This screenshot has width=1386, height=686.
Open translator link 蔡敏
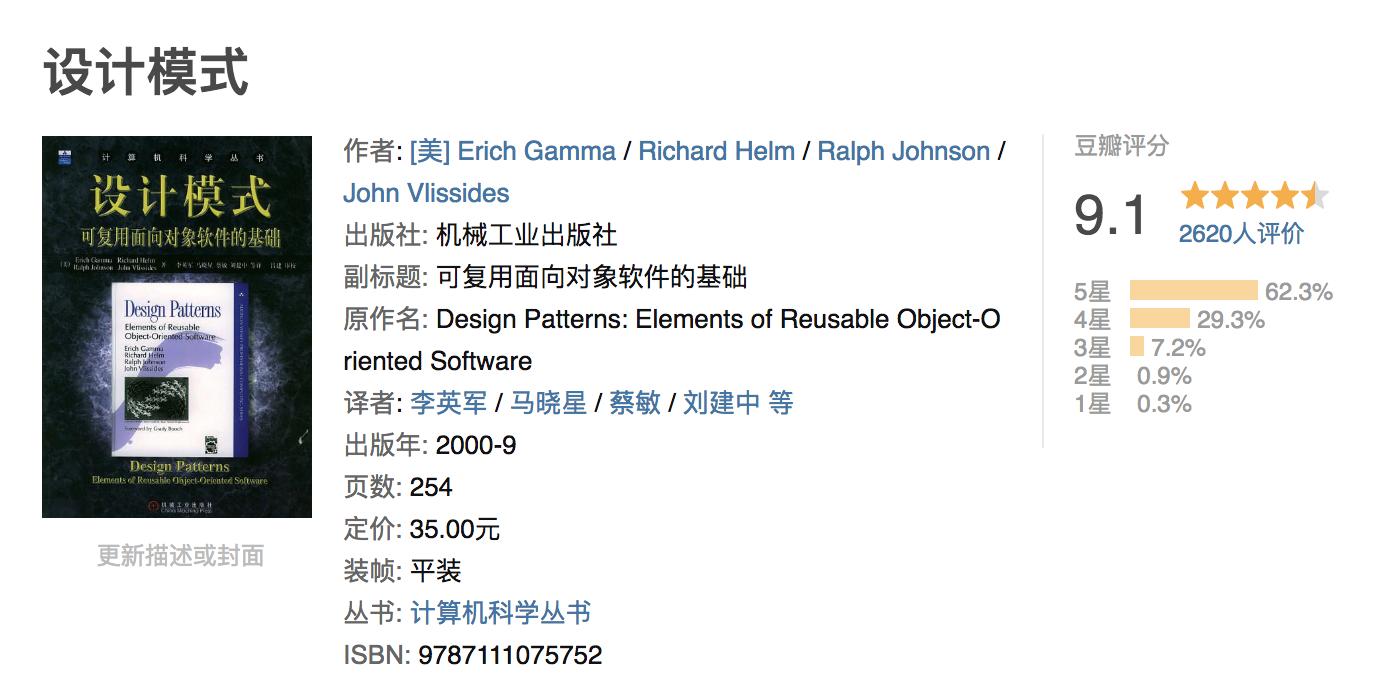[x=634, y=403]
